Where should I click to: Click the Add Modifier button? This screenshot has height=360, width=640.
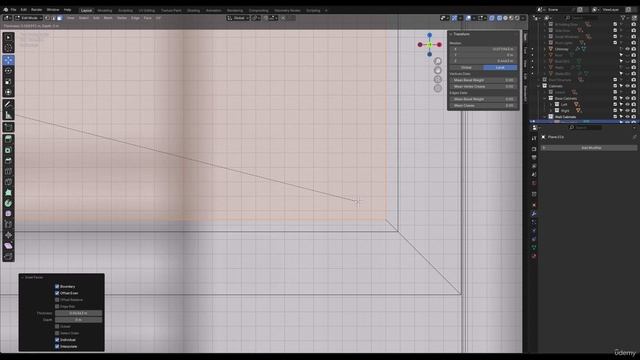(x=589, y=148)
